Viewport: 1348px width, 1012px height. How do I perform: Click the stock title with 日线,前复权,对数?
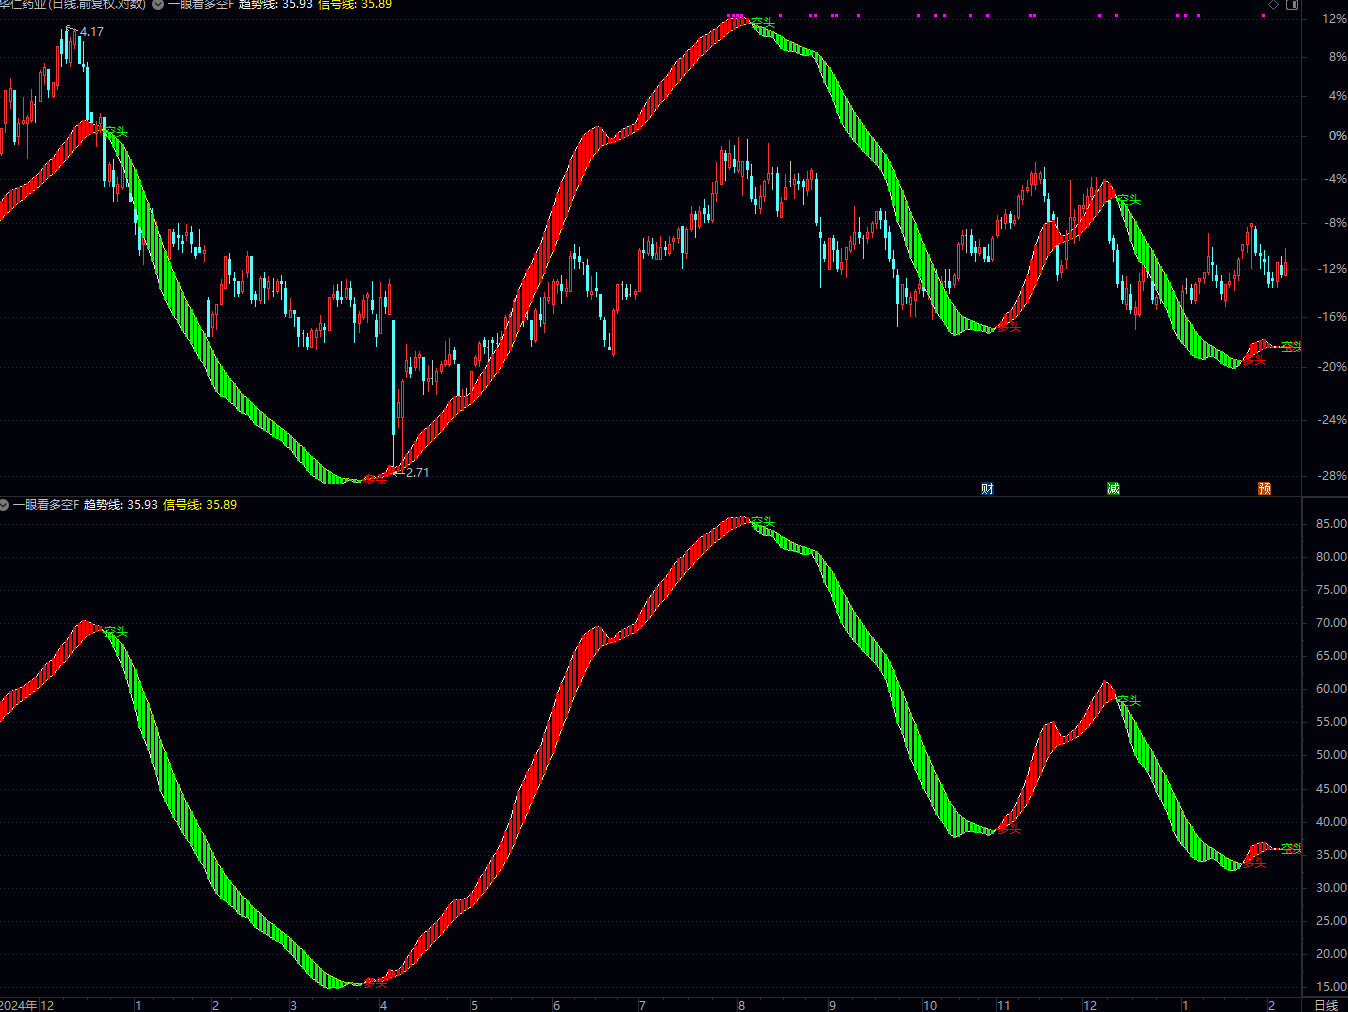point(73,5)
